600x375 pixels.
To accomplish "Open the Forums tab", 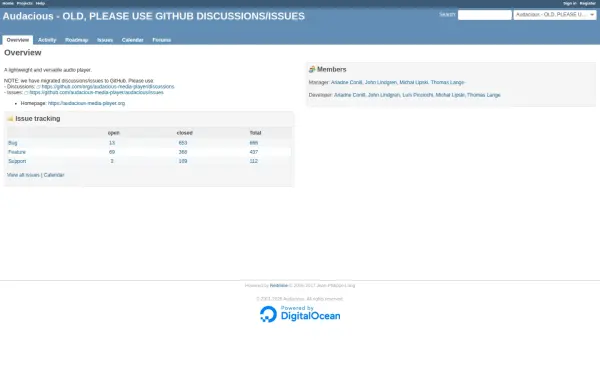I will [x=161, y=40].
